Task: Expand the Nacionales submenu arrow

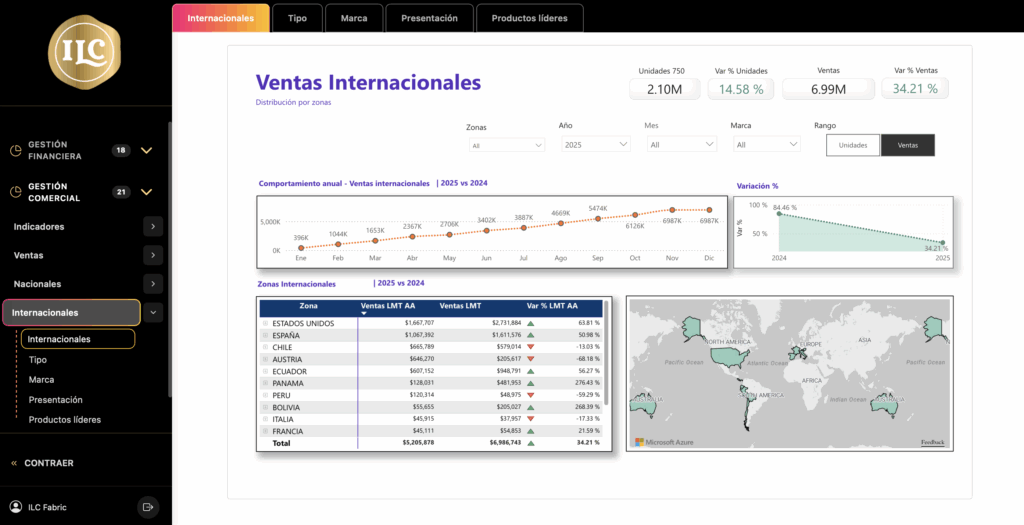Action: (x=152, y=284)
